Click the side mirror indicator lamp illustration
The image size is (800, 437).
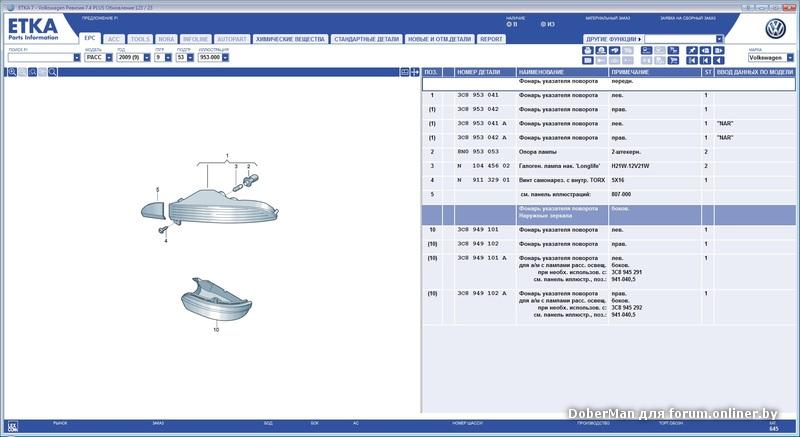click(x=216, y=299)
